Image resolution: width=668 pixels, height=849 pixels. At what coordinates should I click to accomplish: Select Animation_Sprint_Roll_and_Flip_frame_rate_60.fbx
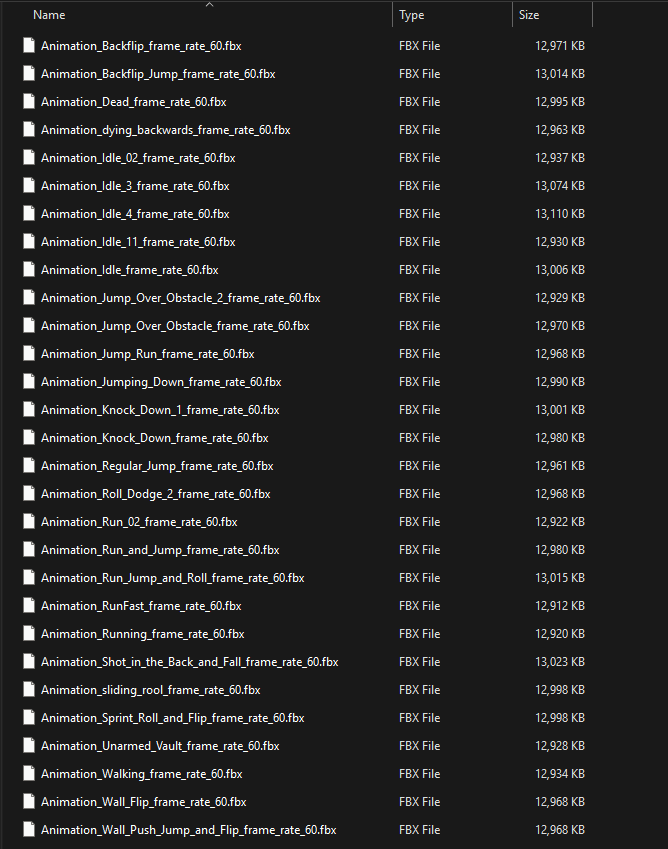coord(173,717)
